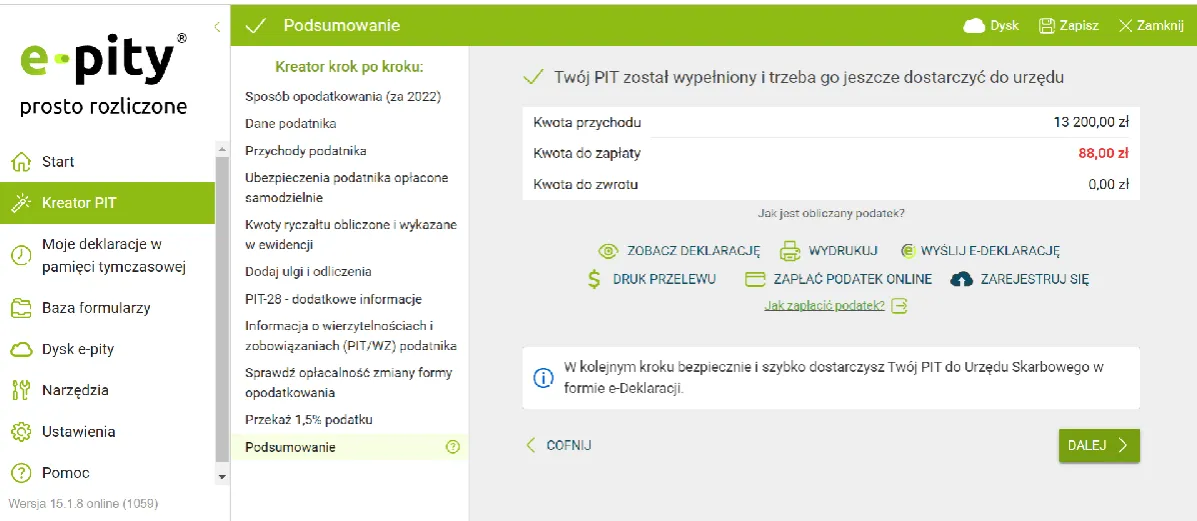The height and width of the screenshot is (521, 1197).
Task: Click the ZOBACZ DEKLARACJĘ text
Action: (x=694, y=251)
